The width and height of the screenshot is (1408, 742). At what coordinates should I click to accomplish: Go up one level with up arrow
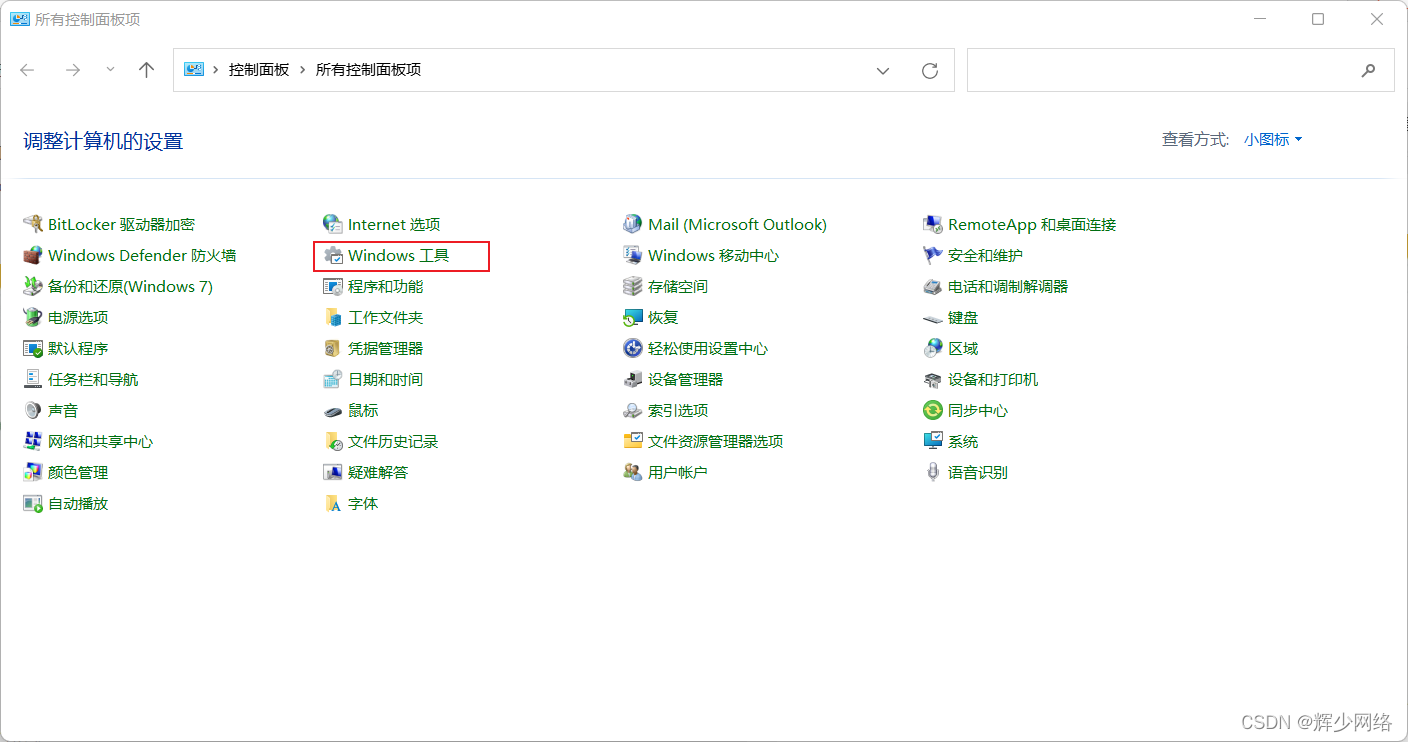pyautogui.click(x=147, y=70)
